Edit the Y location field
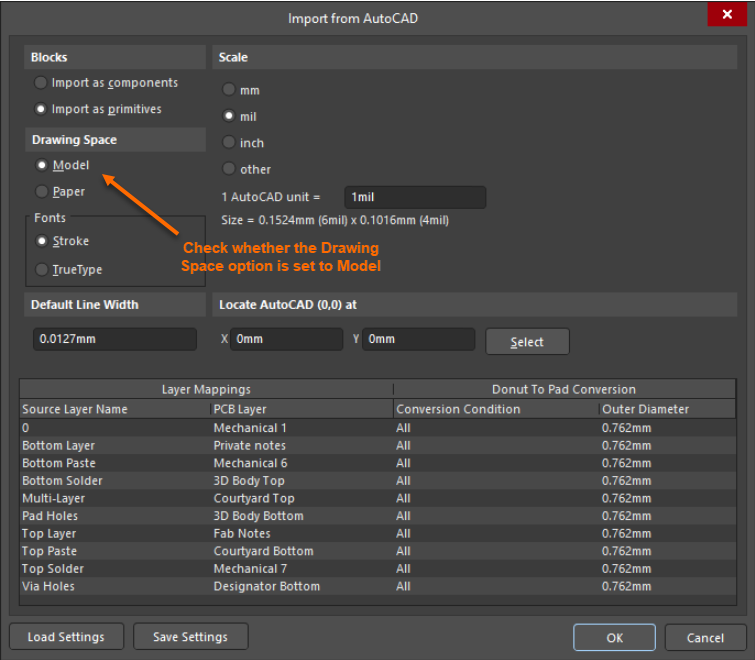Screen dimensions: 755x660 coord(418,339)
